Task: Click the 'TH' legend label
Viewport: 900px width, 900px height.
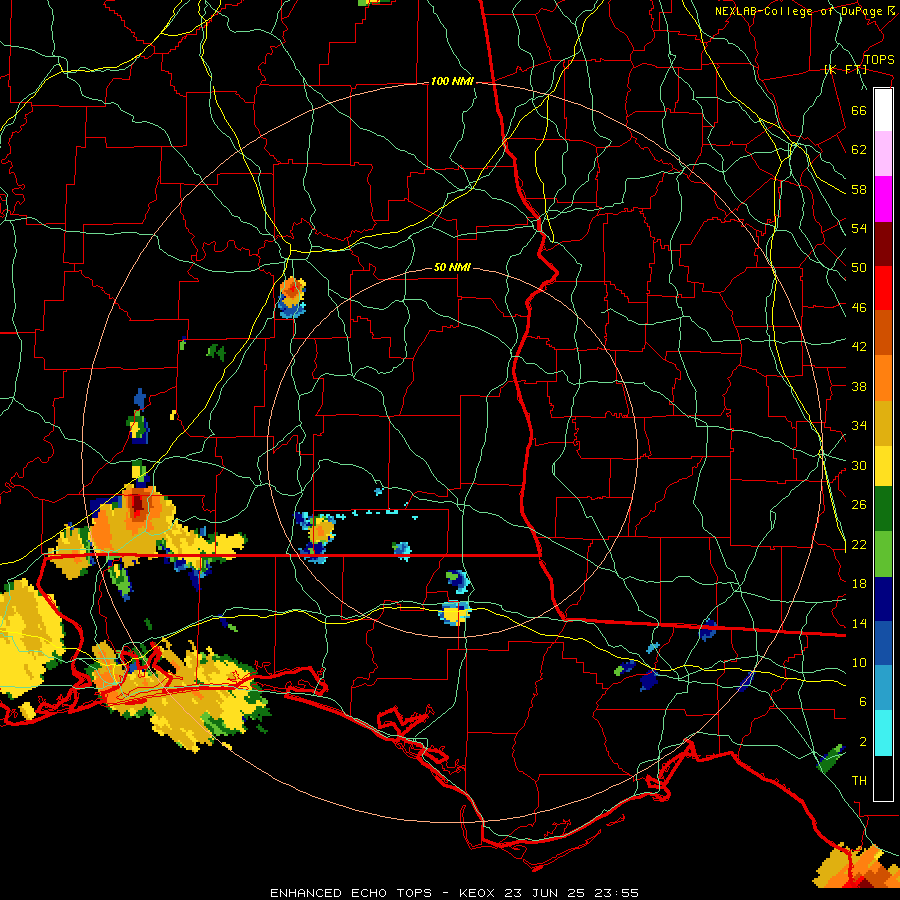Action: point(859,781)
